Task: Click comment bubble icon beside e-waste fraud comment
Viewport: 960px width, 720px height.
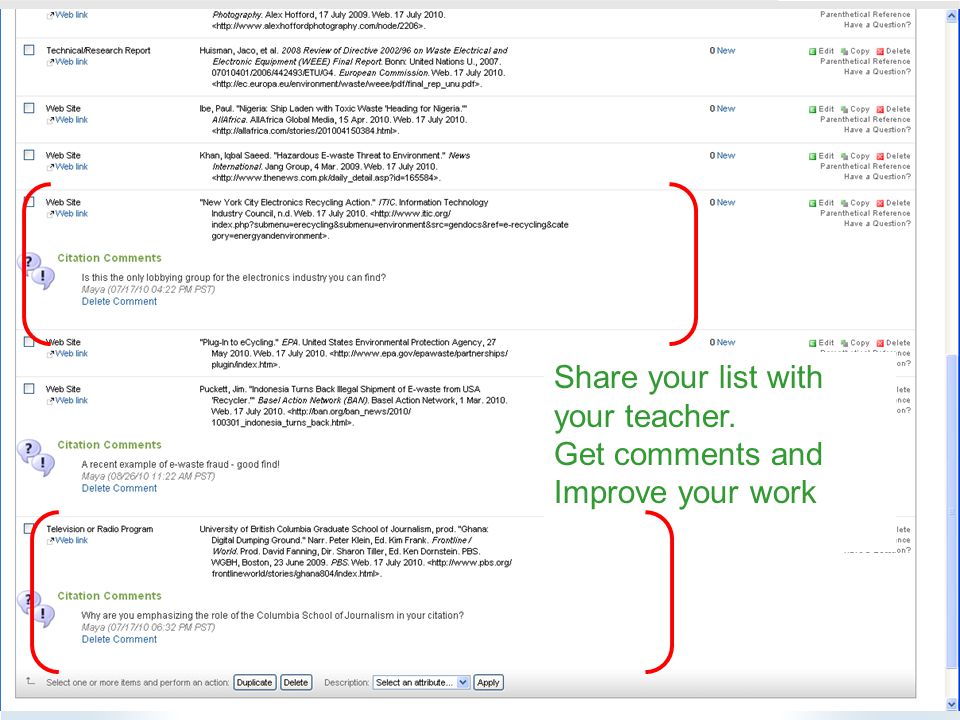Action: [36, 457]
